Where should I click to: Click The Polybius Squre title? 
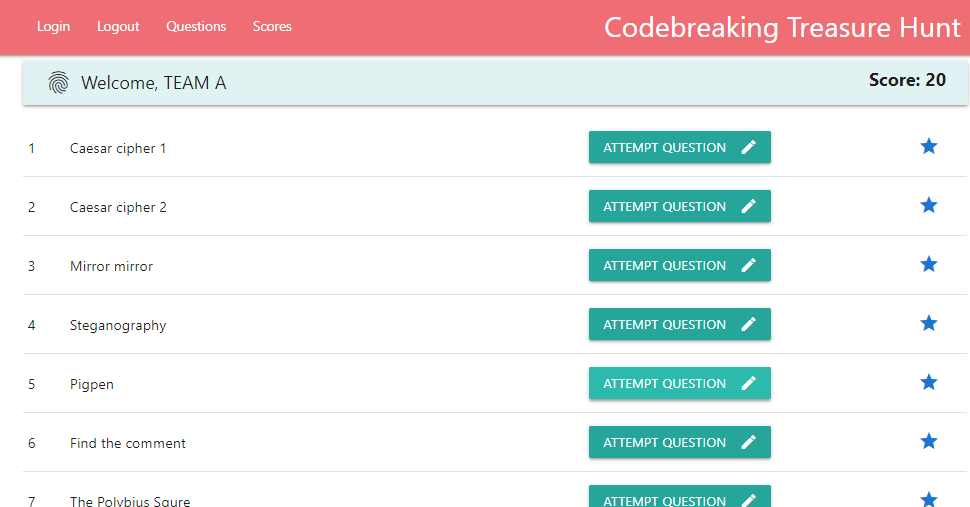coord(130,501)
